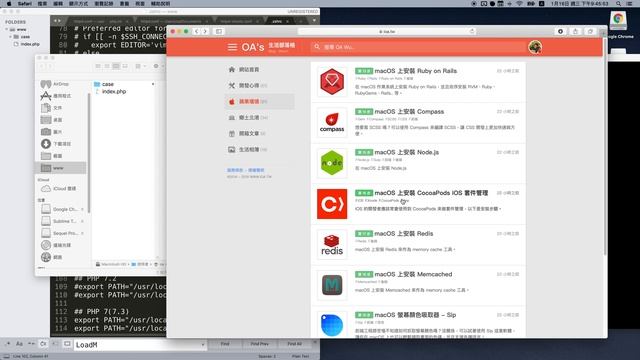Open the 'macOS 上安裝 Node.js' article title
Screen dimensions: 640x360
[407, 152]
